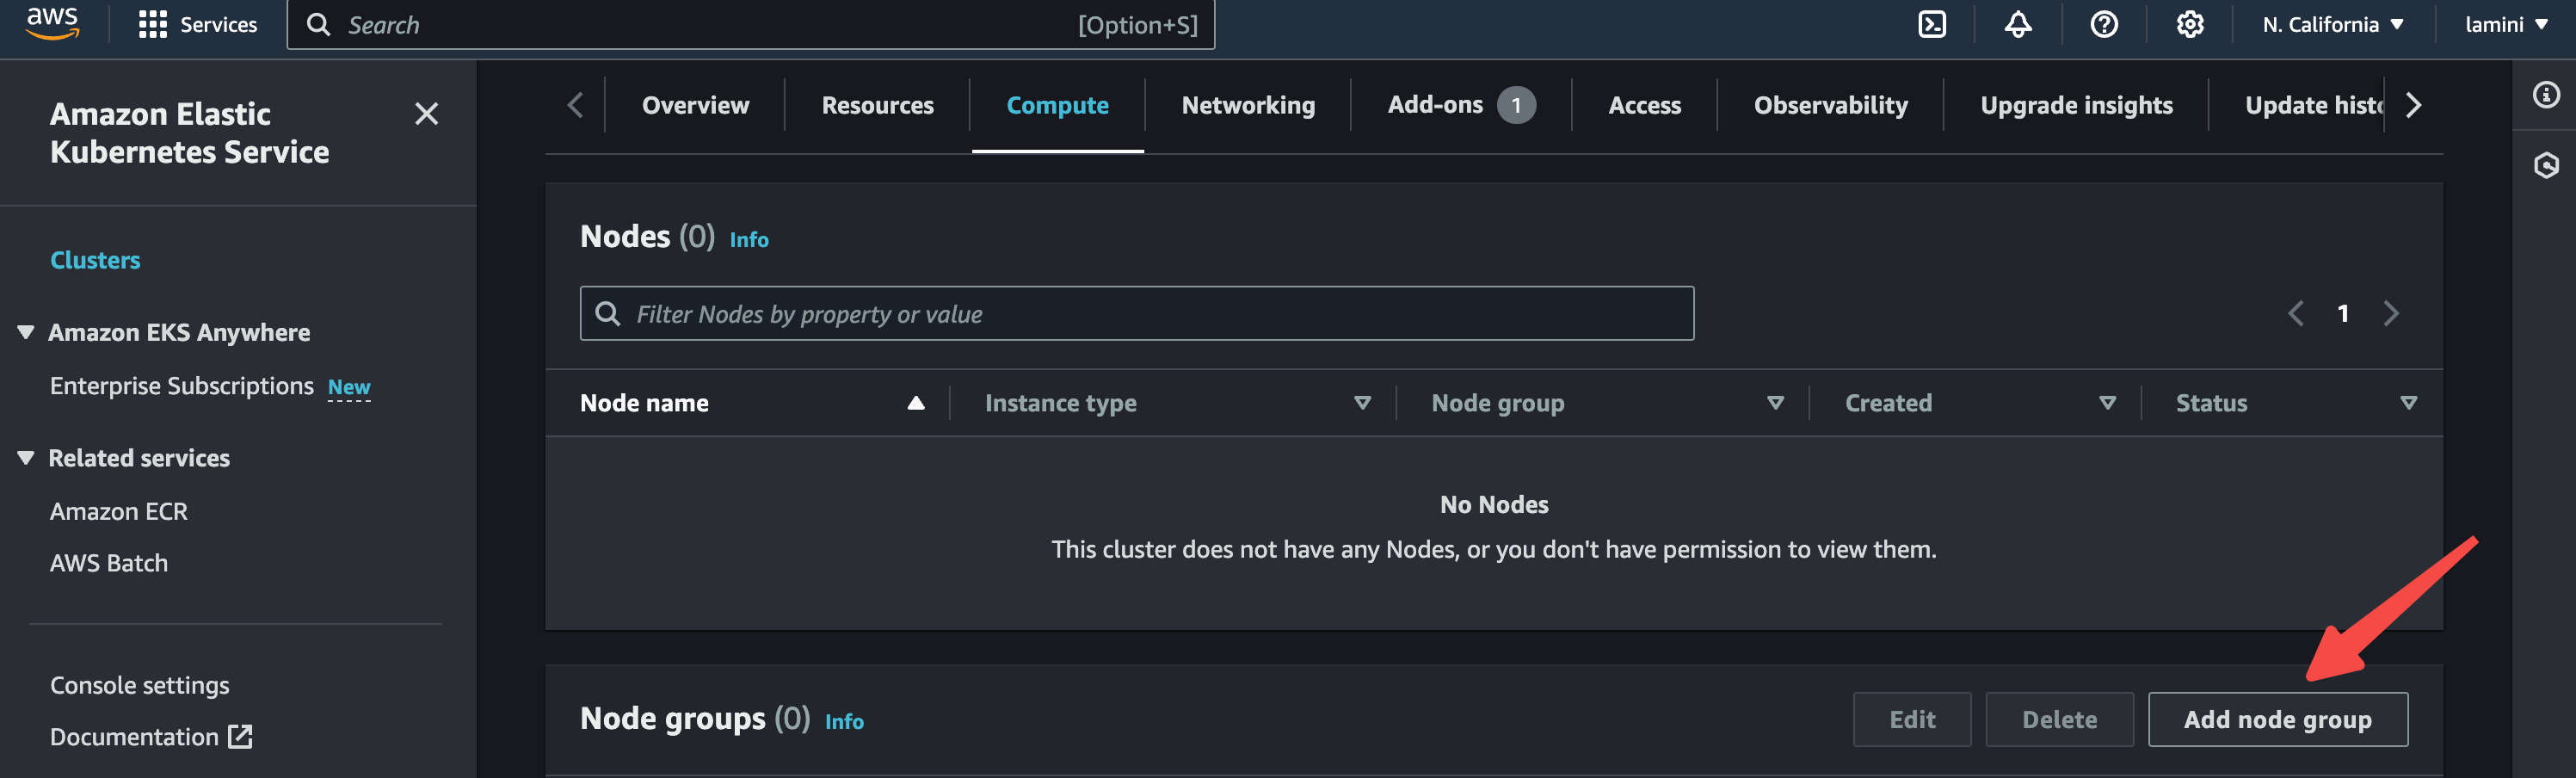2576x778 pixels.
Task: Go to next page of Nodes
Action: tap(2390, 314)
